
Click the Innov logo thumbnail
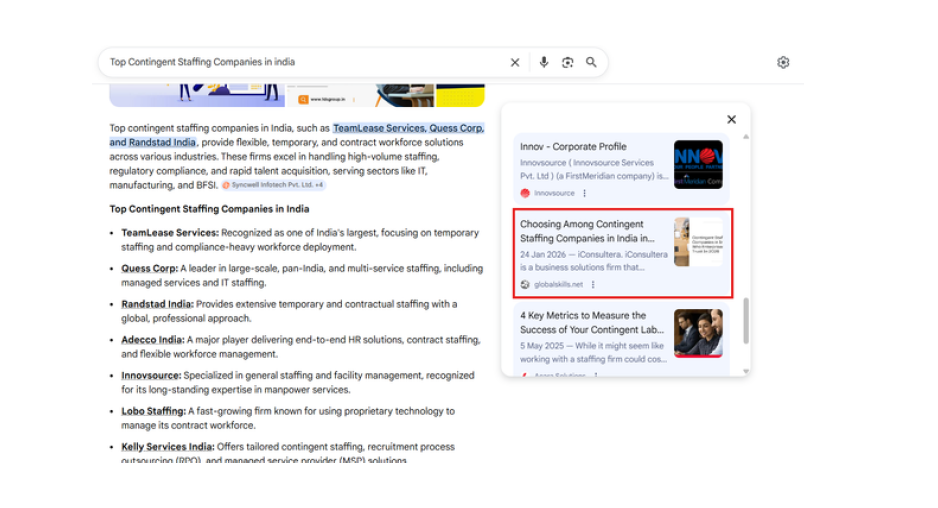coord(698,164)
